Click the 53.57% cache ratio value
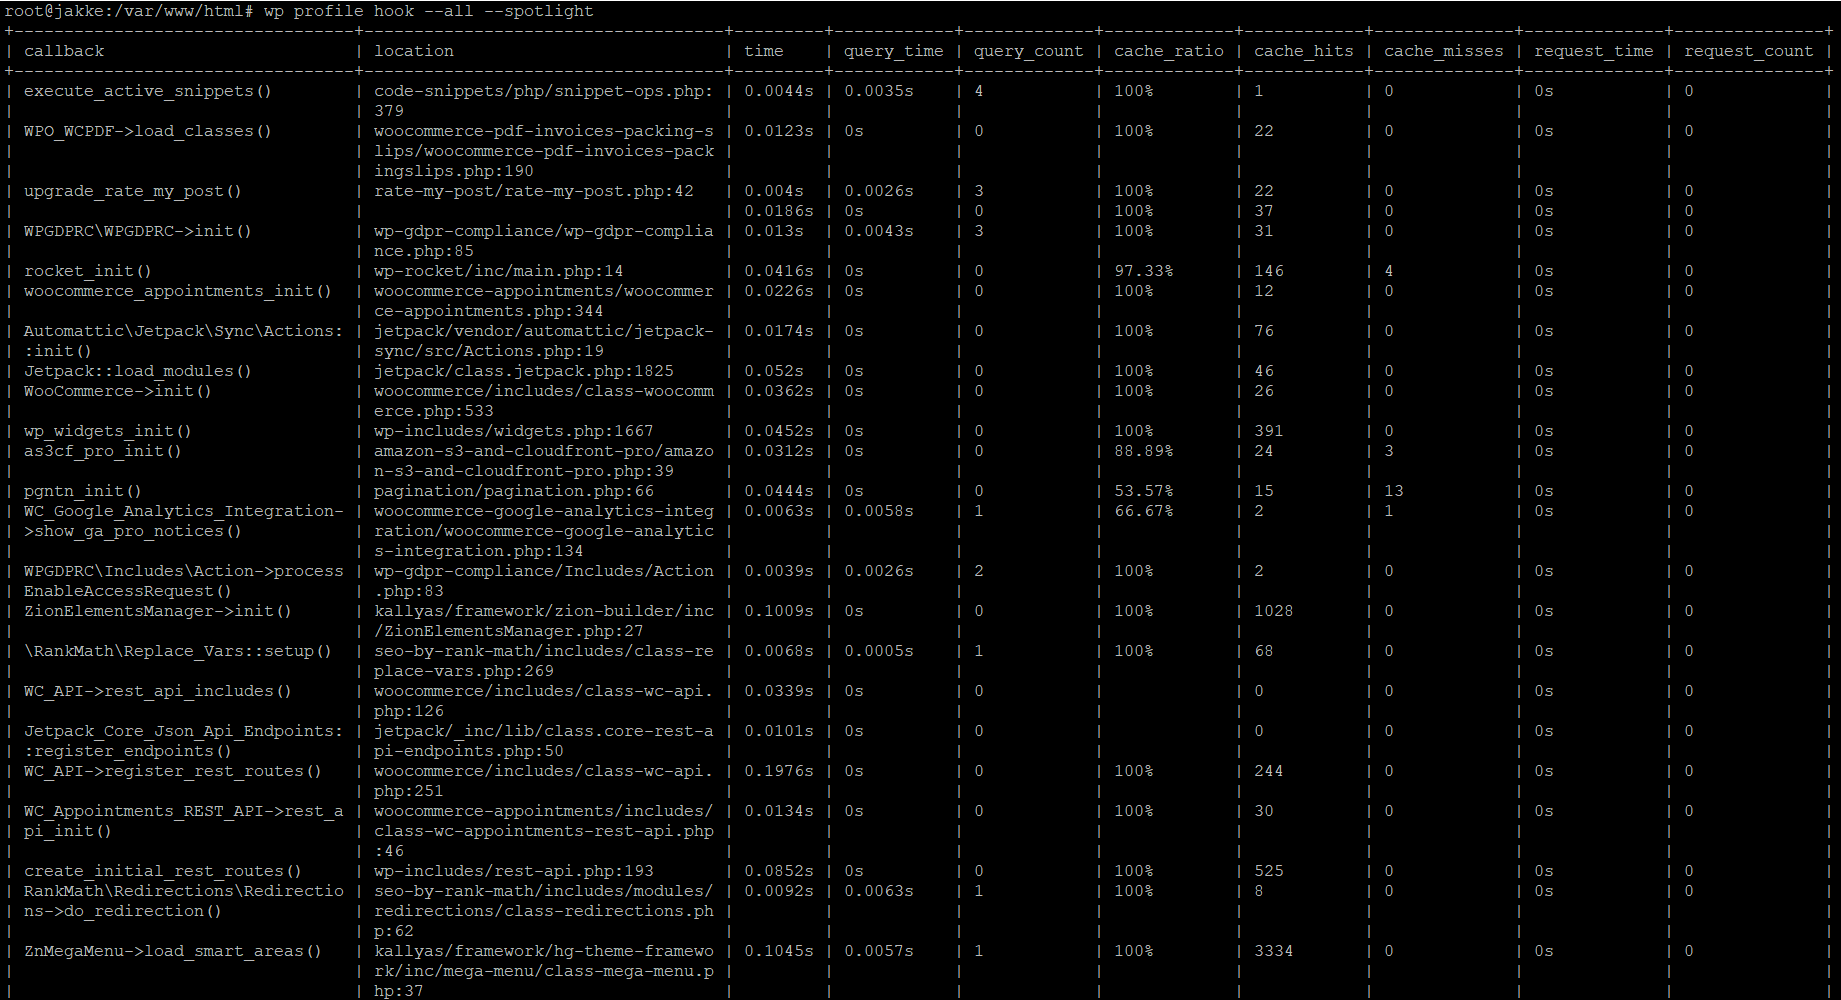1841x1000 pixels. pyautogui.click(x=1143, y=491)
